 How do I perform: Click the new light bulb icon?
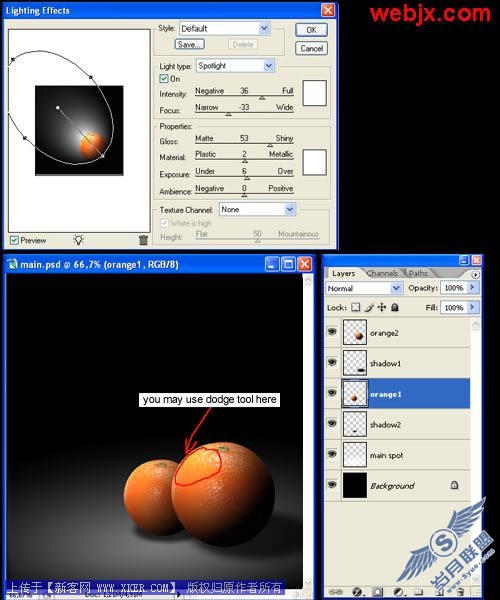(x=78, y=240)
